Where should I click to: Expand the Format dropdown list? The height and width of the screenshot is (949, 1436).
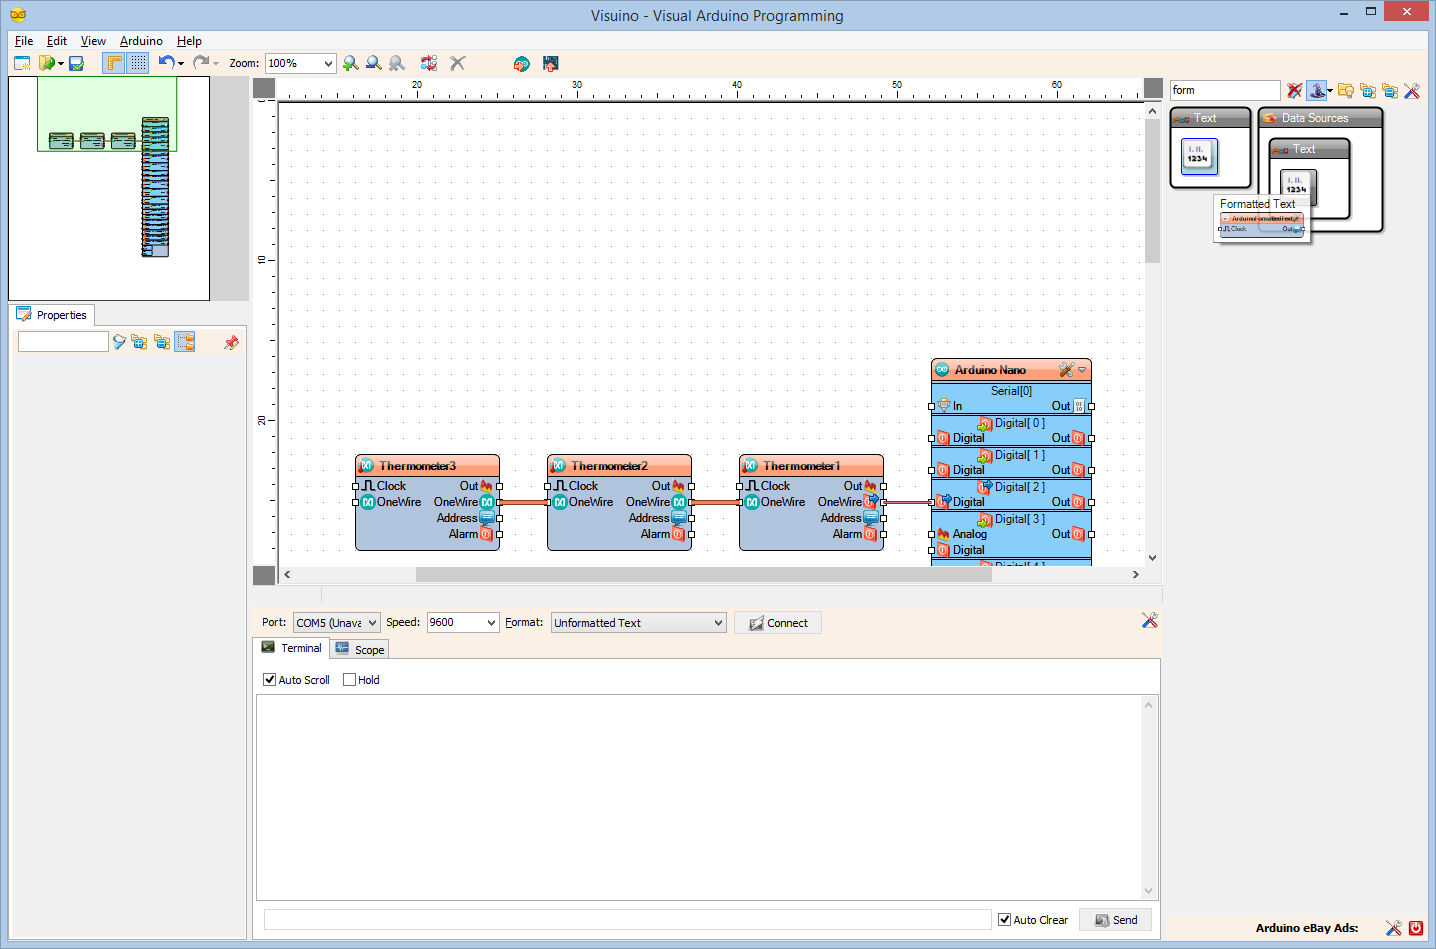point(718,623)
